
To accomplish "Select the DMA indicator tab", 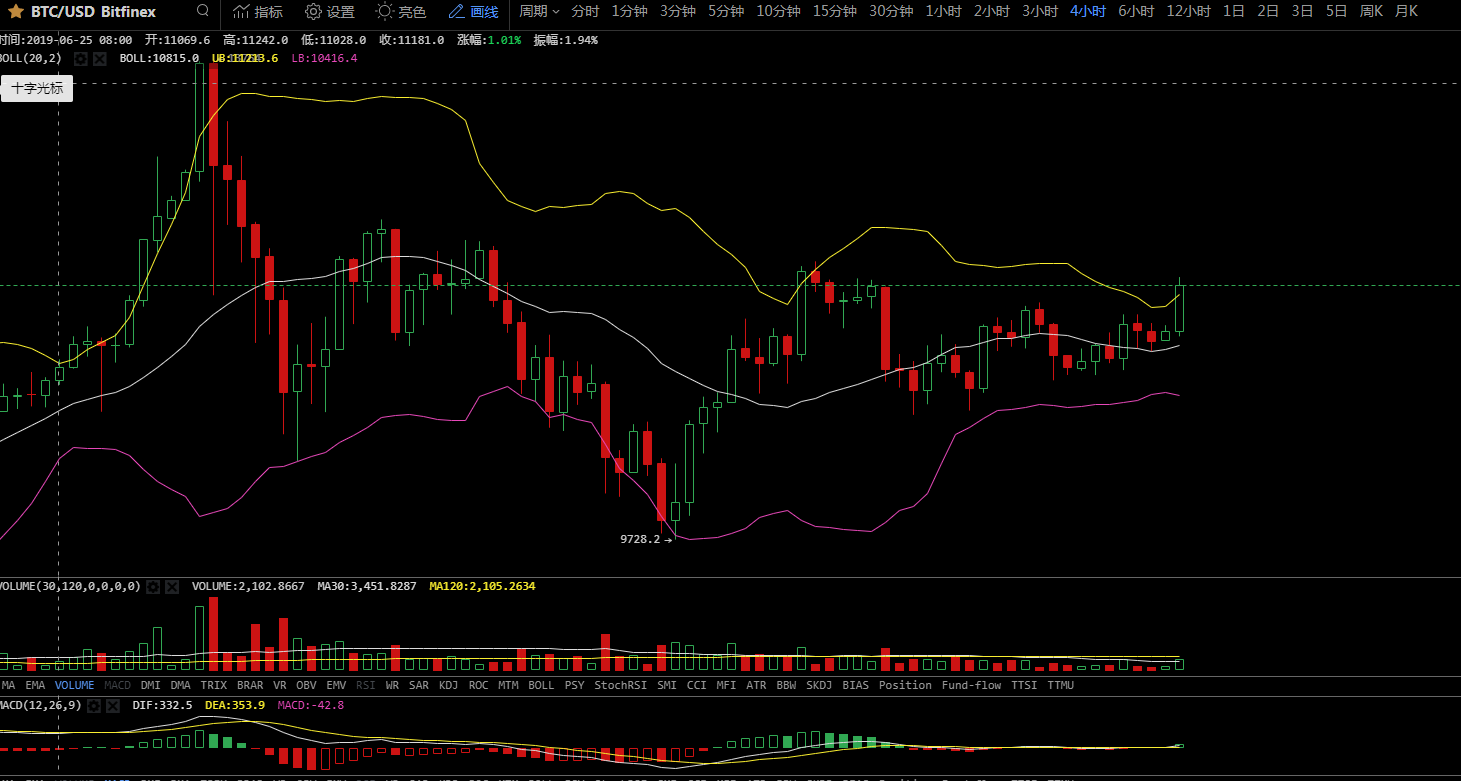I will pos(181,686).
